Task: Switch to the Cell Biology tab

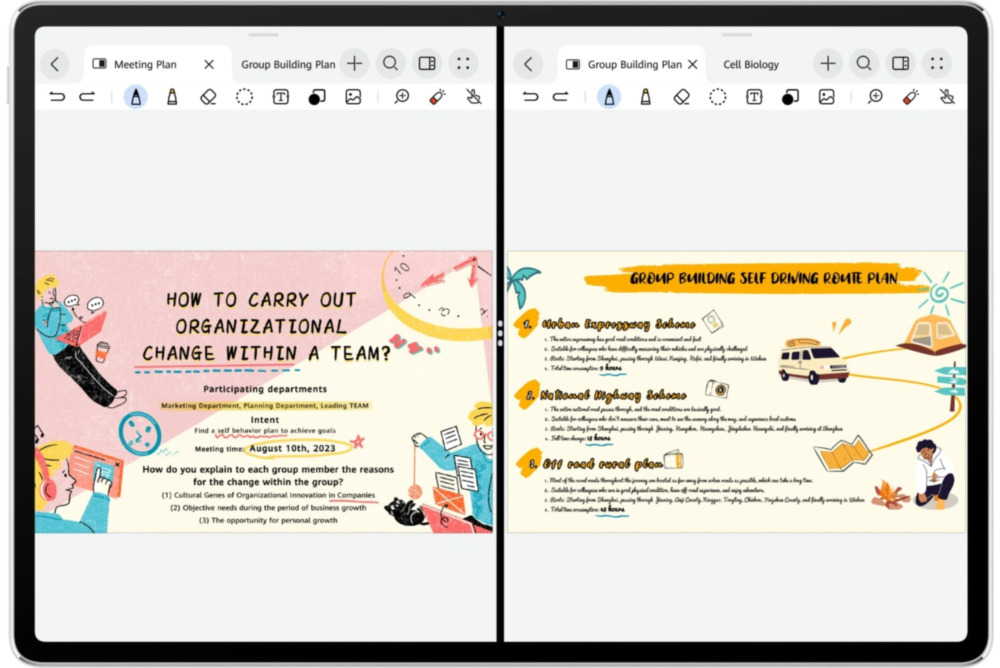Action: click(751, 64)
